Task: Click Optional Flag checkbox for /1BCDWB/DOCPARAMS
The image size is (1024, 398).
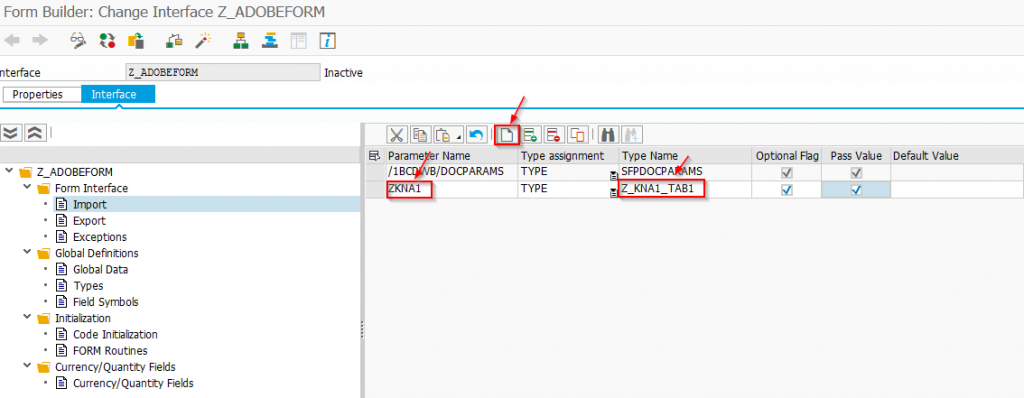Action: click(x=787, y=173)
